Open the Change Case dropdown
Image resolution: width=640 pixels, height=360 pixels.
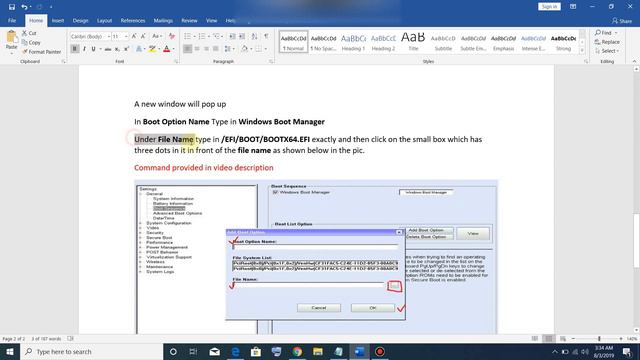coord(157,36)
